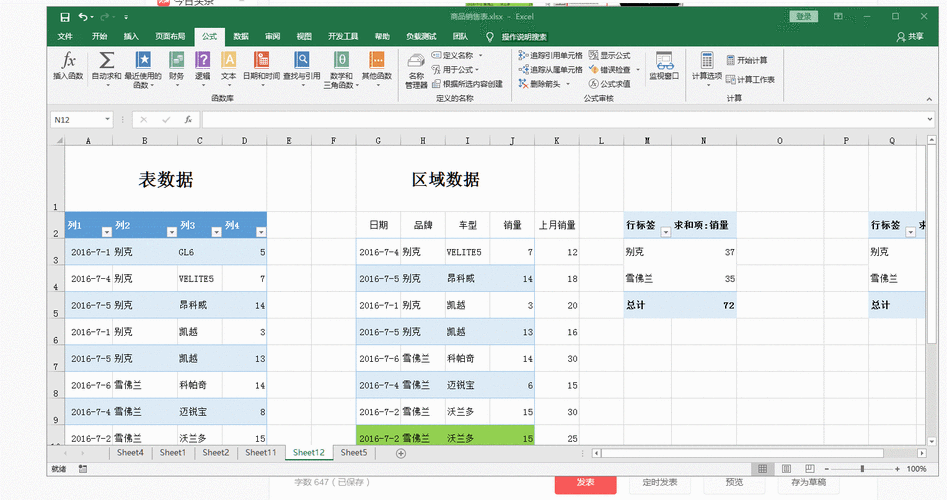Switch to the 数据 ribbon tab
This screenshot has width=947, height=500.
[241, 36]
